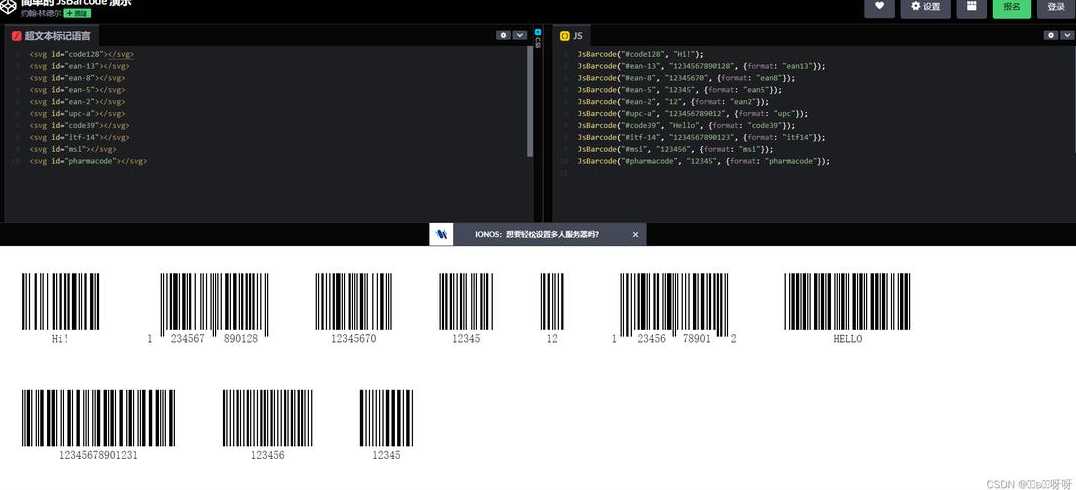Click HTML line svg id="ean-5"
Image resolution: width=1076 pixels, height=490 pixels.
(x=77, y=89)
